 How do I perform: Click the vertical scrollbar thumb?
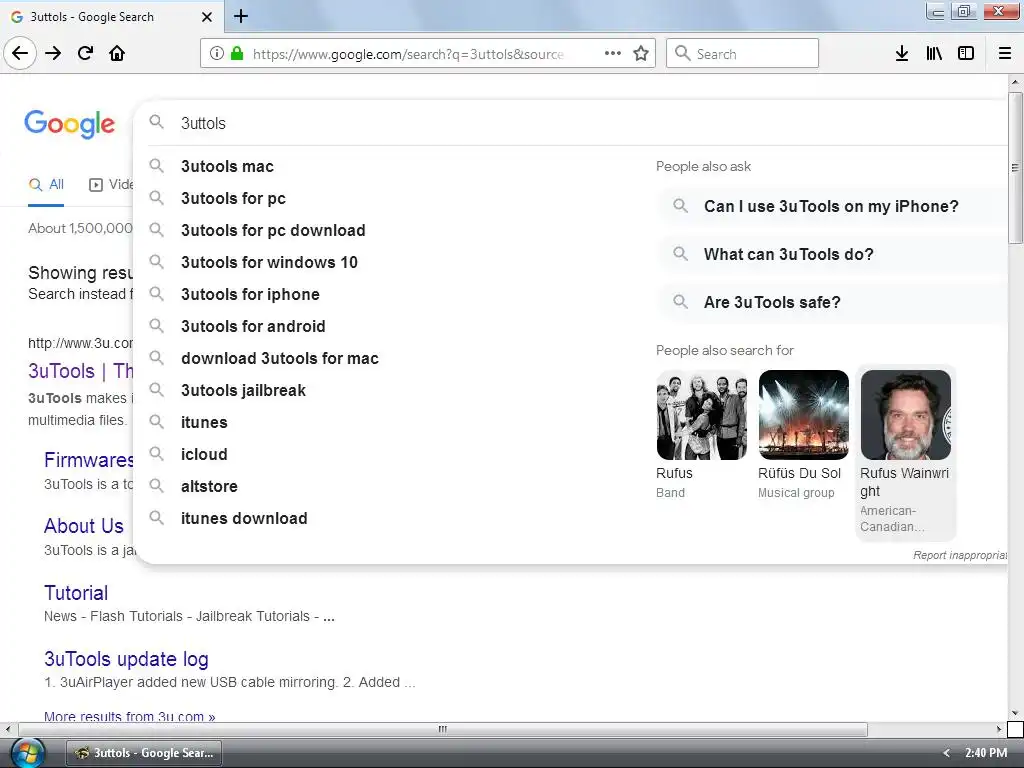click(x=1015, y=168)
